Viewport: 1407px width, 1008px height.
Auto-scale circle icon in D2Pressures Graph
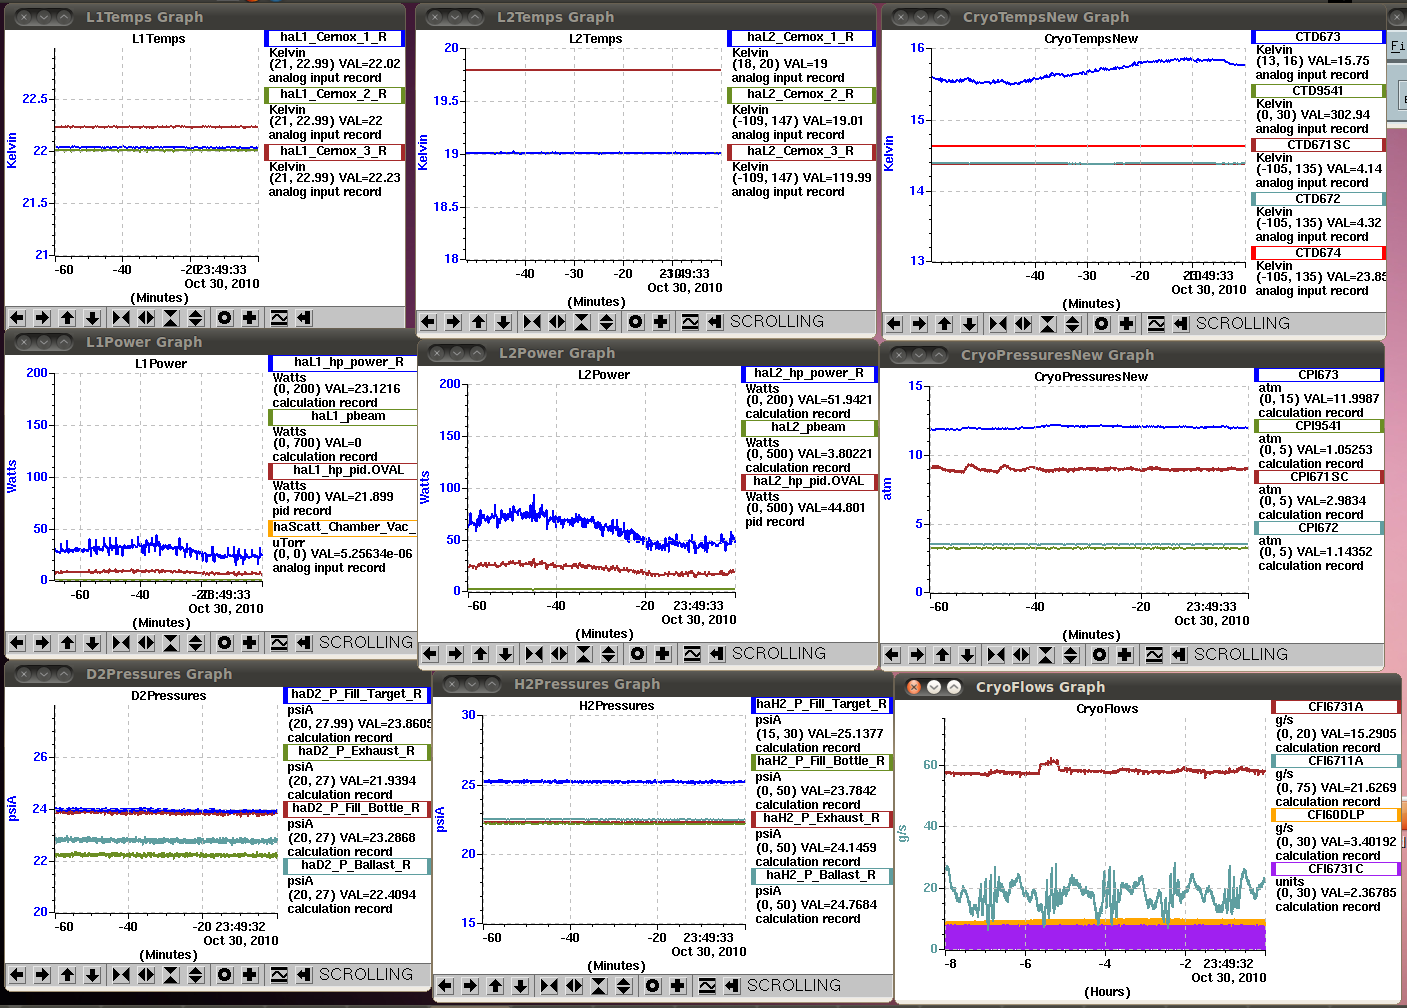225,975
